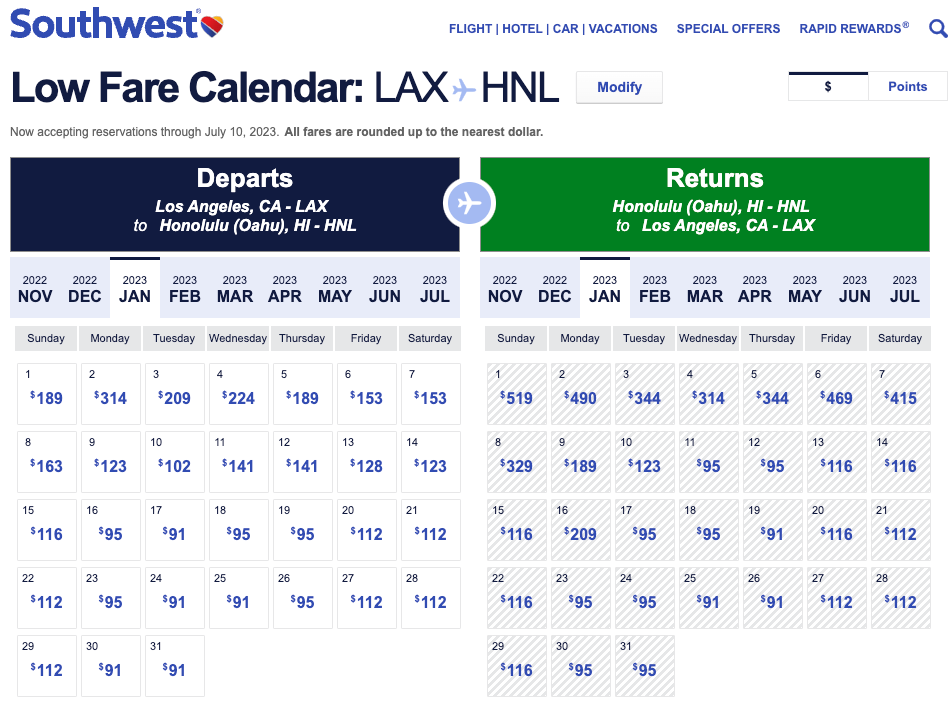Select the Departs DEC 2022 tab
Screen dimensions: 951x705
[85, 288]
